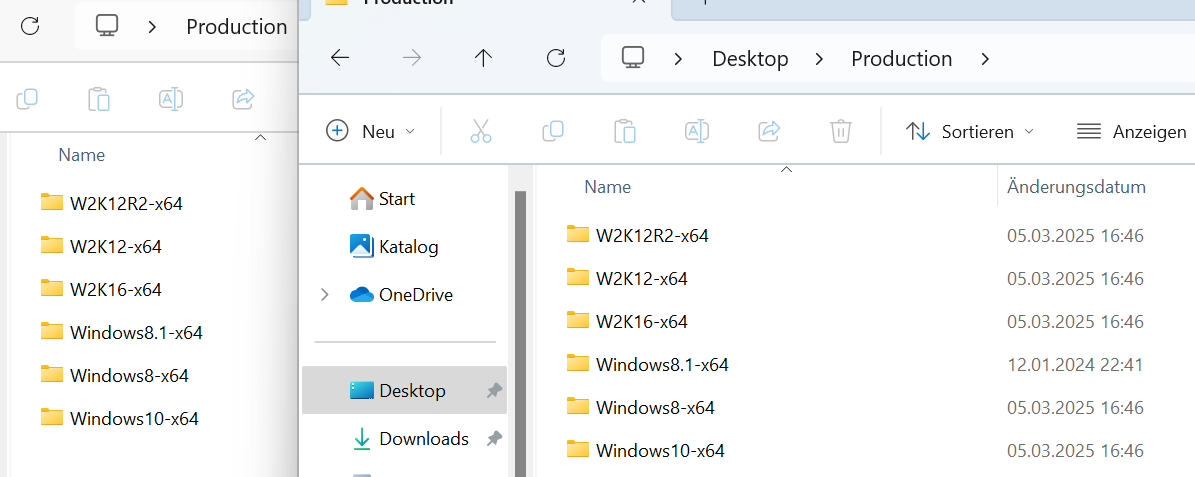The width and height of the screenshot is (1195, 477).
Task: Click the Forward arrow in front window
Action: point(412,59)
